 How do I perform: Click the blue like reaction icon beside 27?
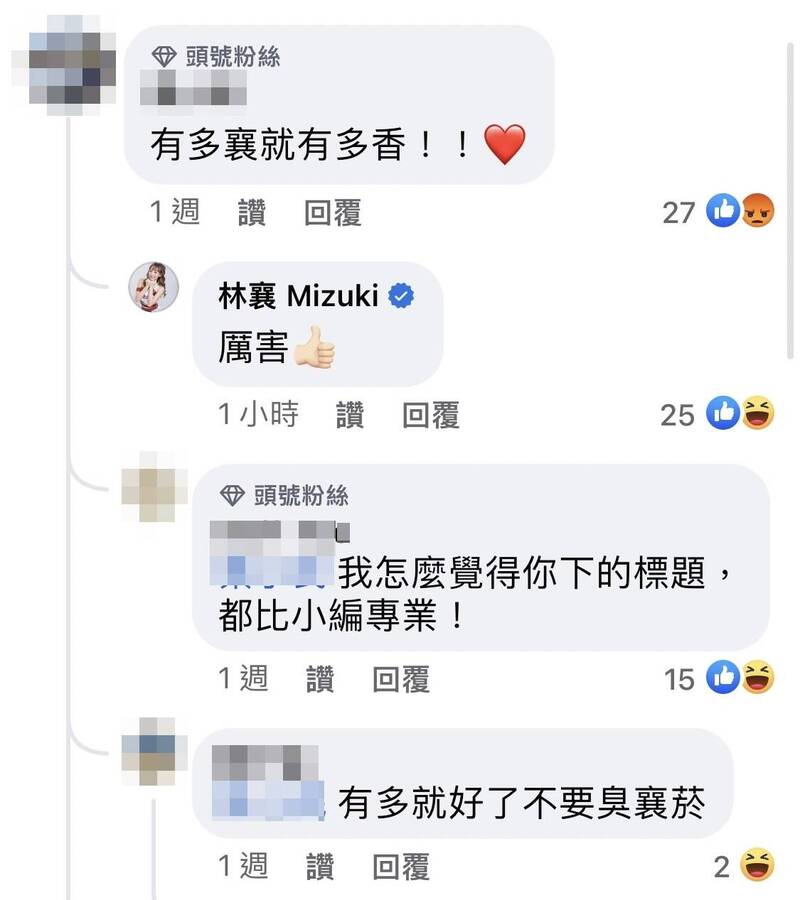(x=723, y=211)
